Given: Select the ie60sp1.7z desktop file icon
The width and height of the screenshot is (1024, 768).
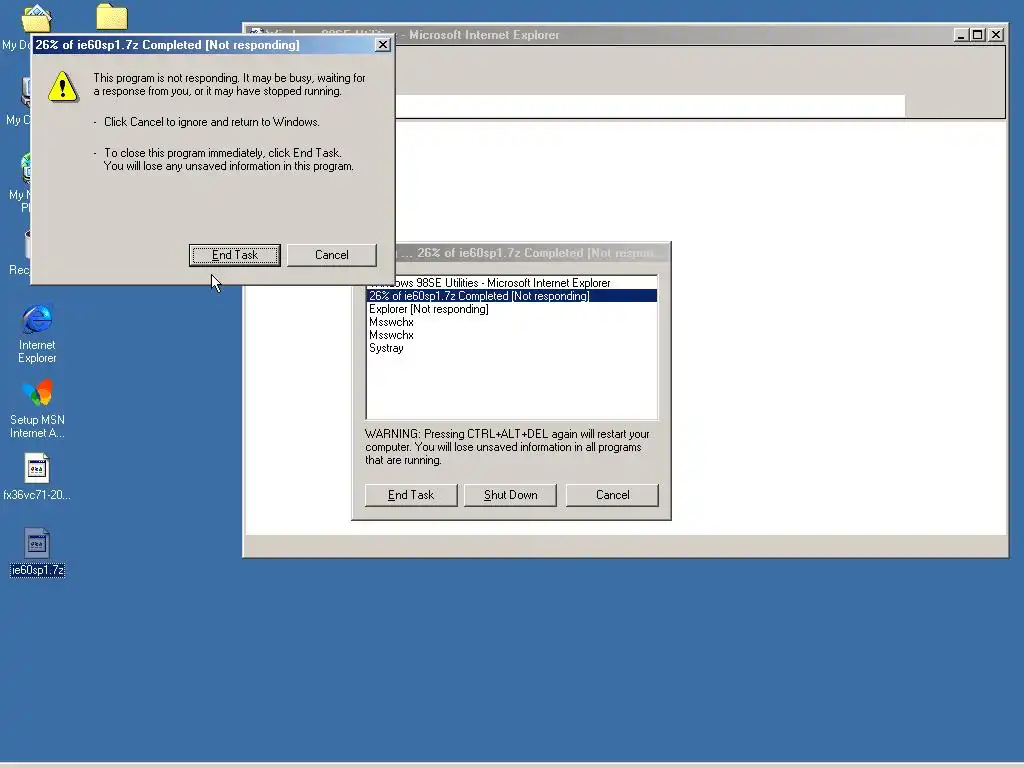Looking at the screenshot, I should pyautogui.click(x=37, y=543).
